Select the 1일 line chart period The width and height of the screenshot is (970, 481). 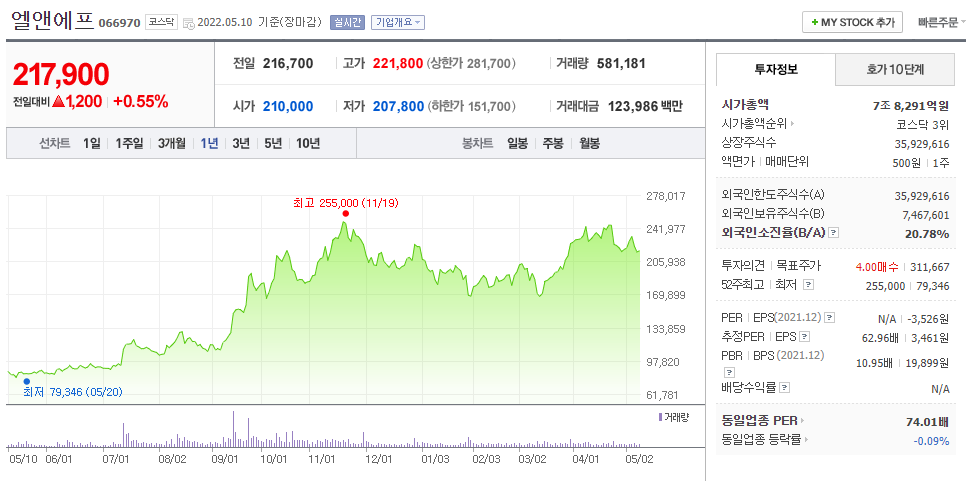pyautogui.click(x=92, y=143)
